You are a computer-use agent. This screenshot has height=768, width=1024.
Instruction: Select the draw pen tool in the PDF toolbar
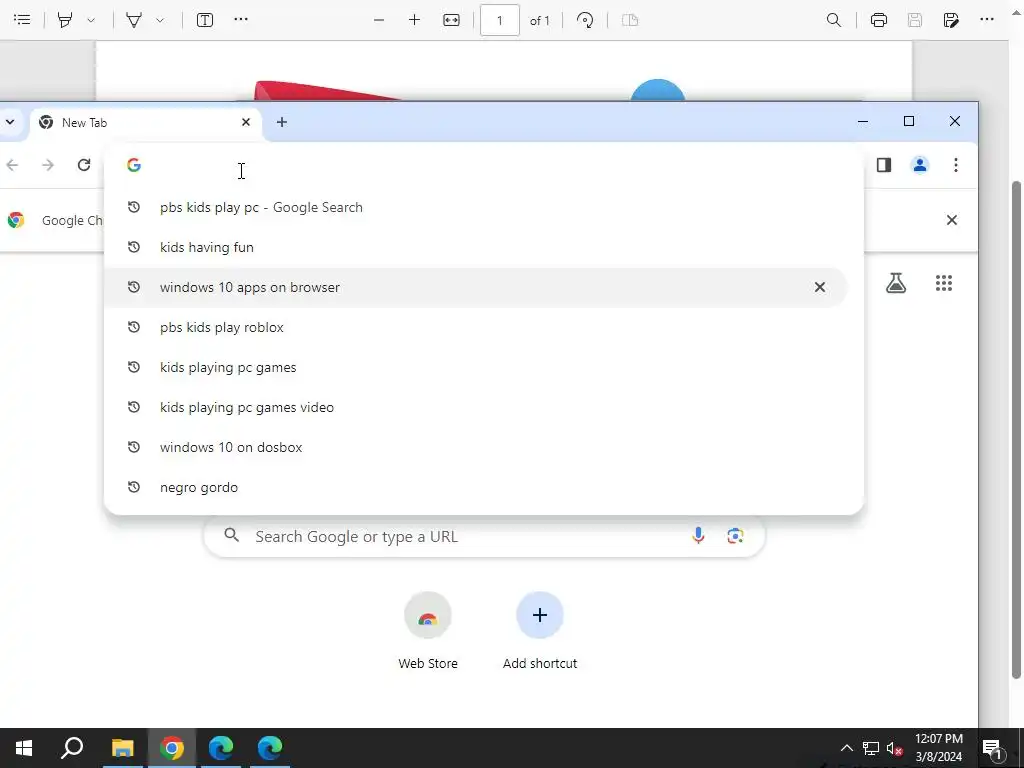tap(134, 20)
